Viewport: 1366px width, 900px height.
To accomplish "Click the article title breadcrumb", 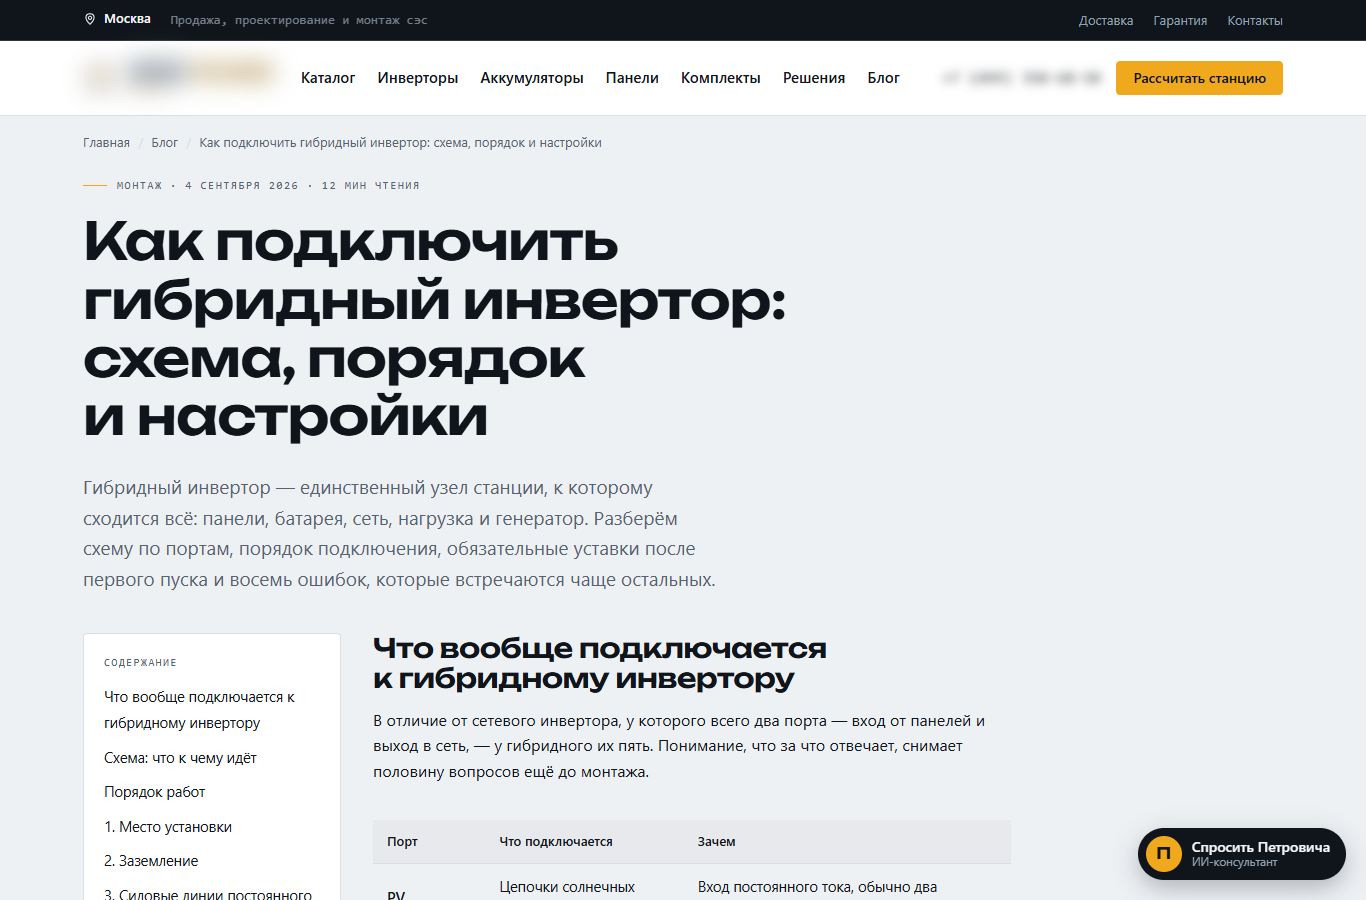I will pos(400,143).
